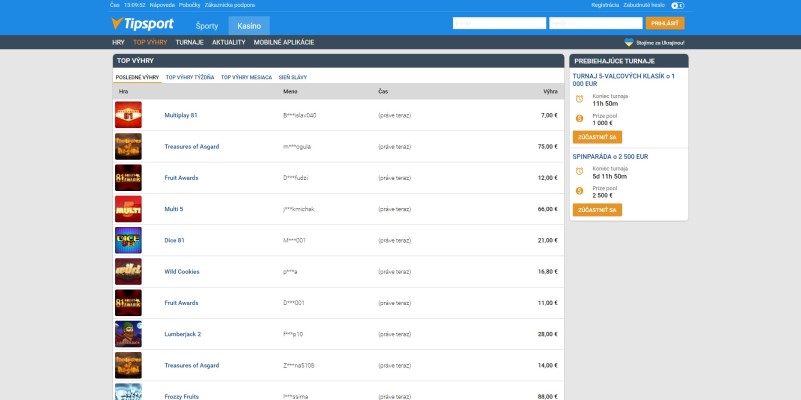Select the Kasino section tab
This screenshot has width=801, height=400.
249,26
